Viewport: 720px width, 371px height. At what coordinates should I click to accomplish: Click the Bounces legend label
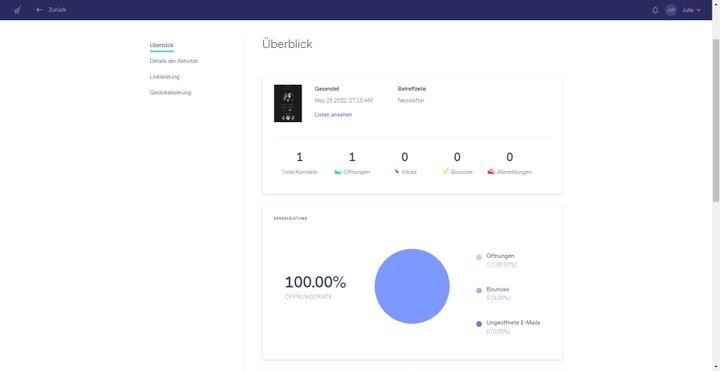coord(498,289)
